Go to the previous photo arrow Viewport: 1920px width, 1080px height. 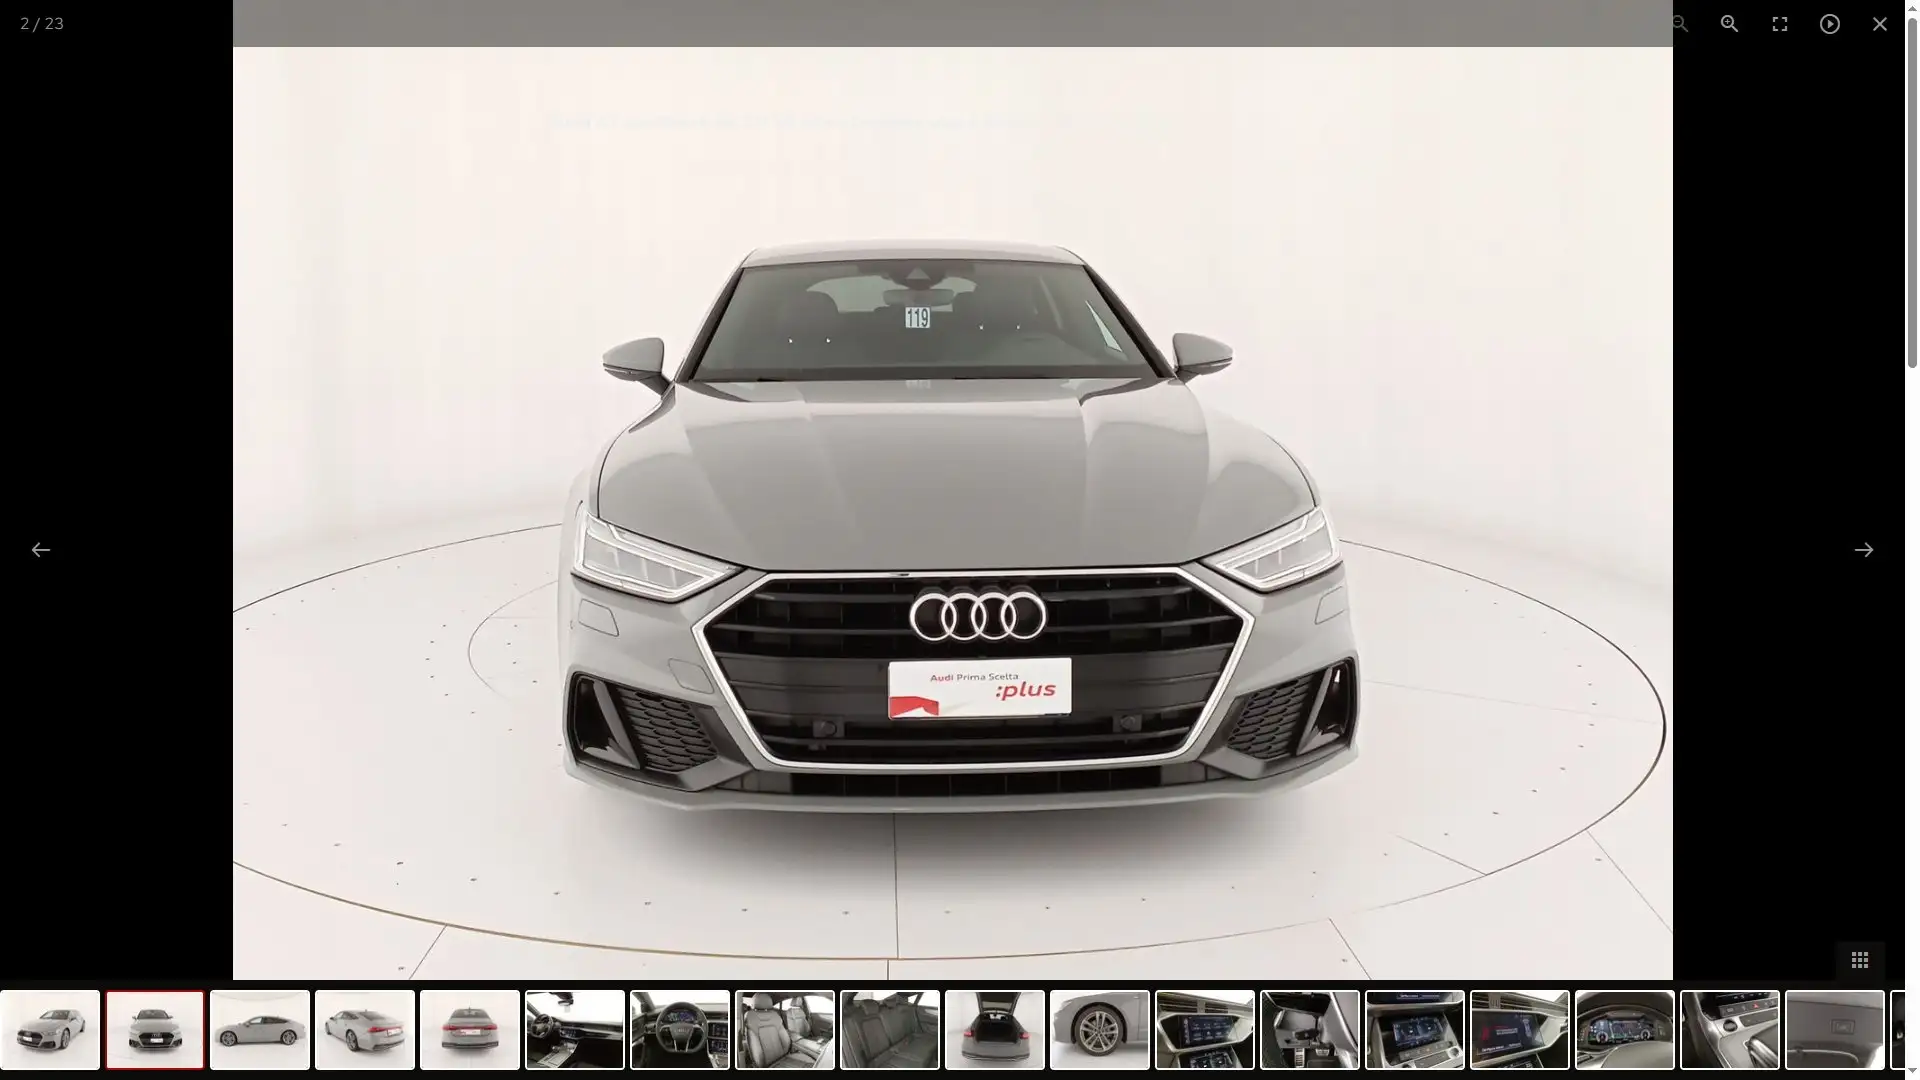[40, 549]
